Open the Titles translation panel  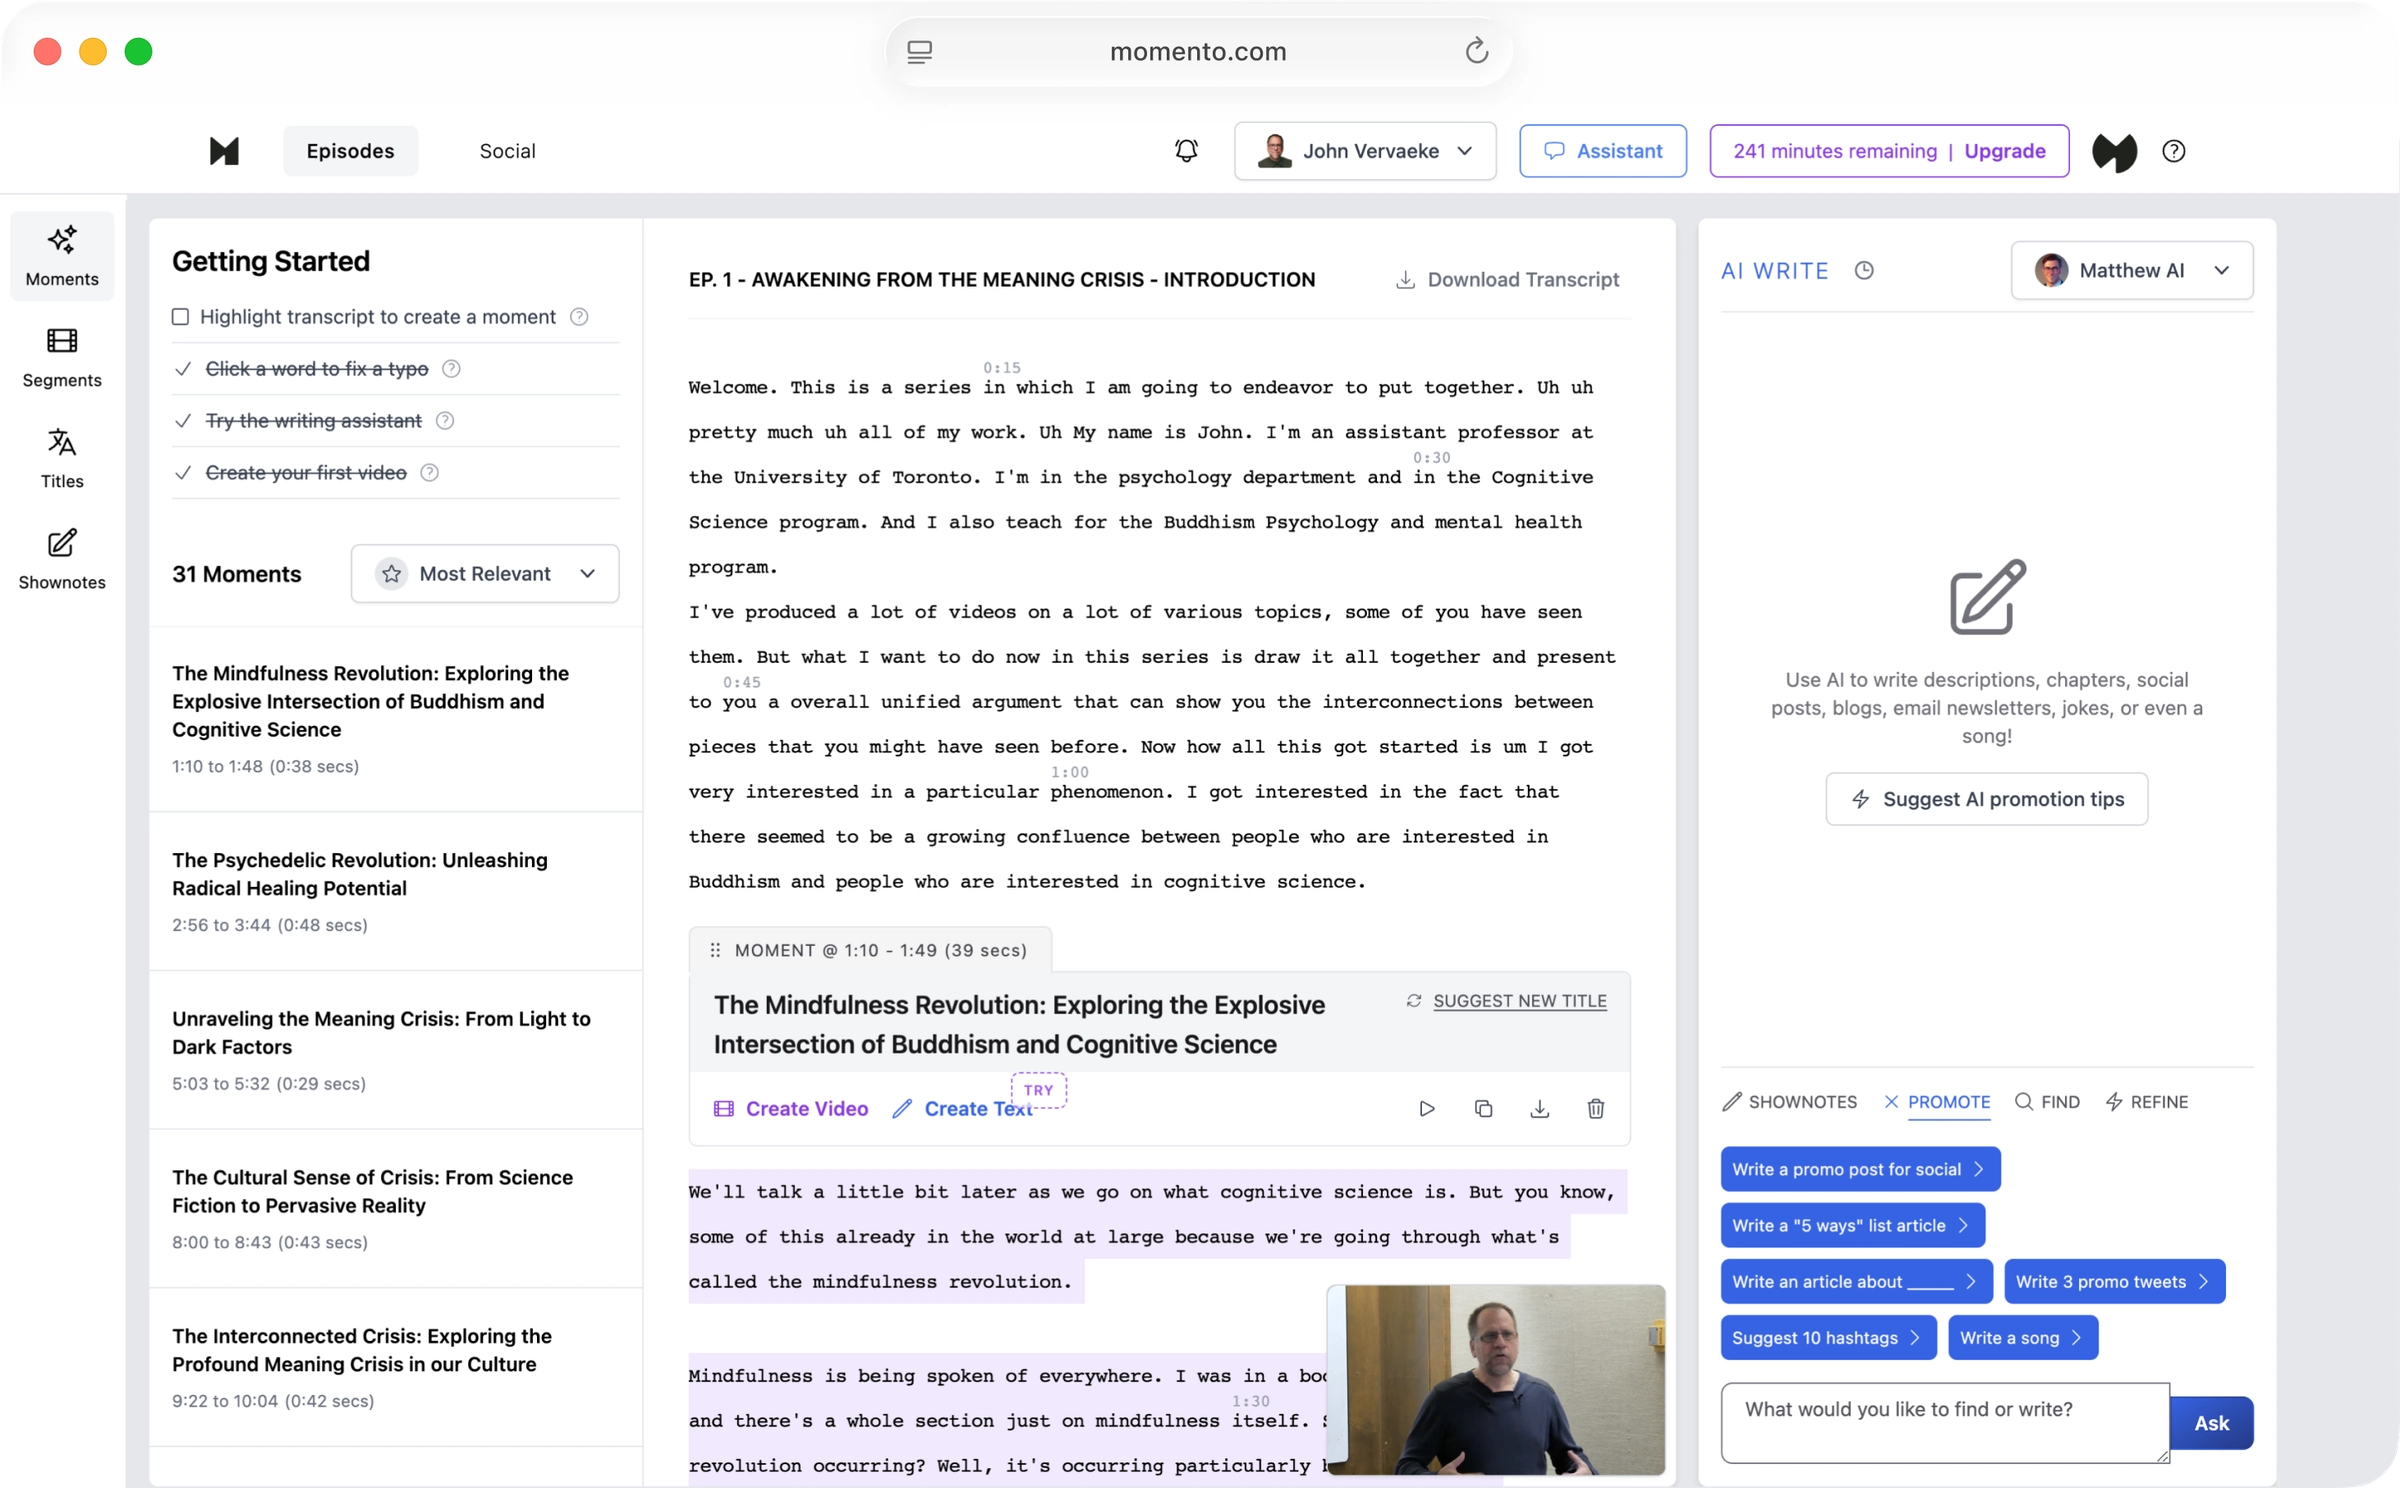pos(62,458)
